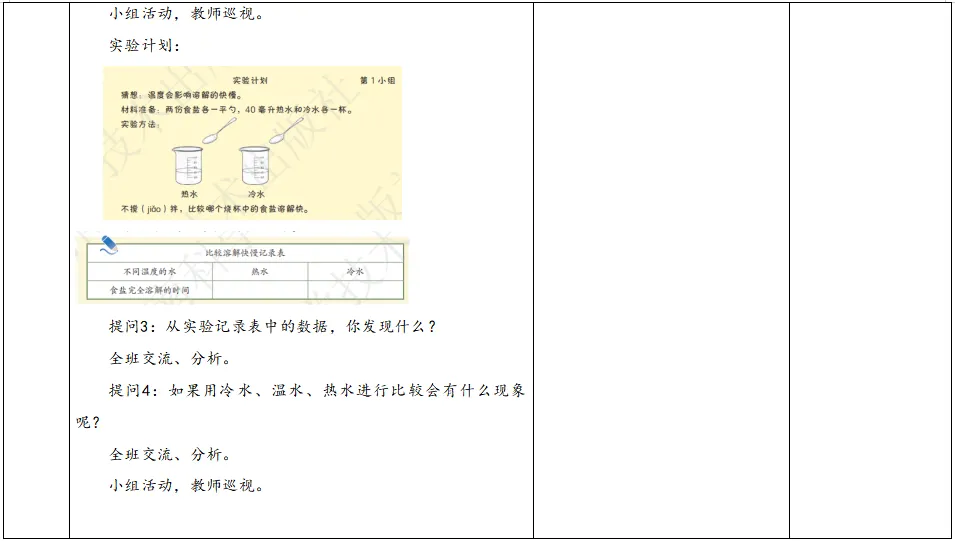Click the empty time cell under 冷水

coord(355,290)
